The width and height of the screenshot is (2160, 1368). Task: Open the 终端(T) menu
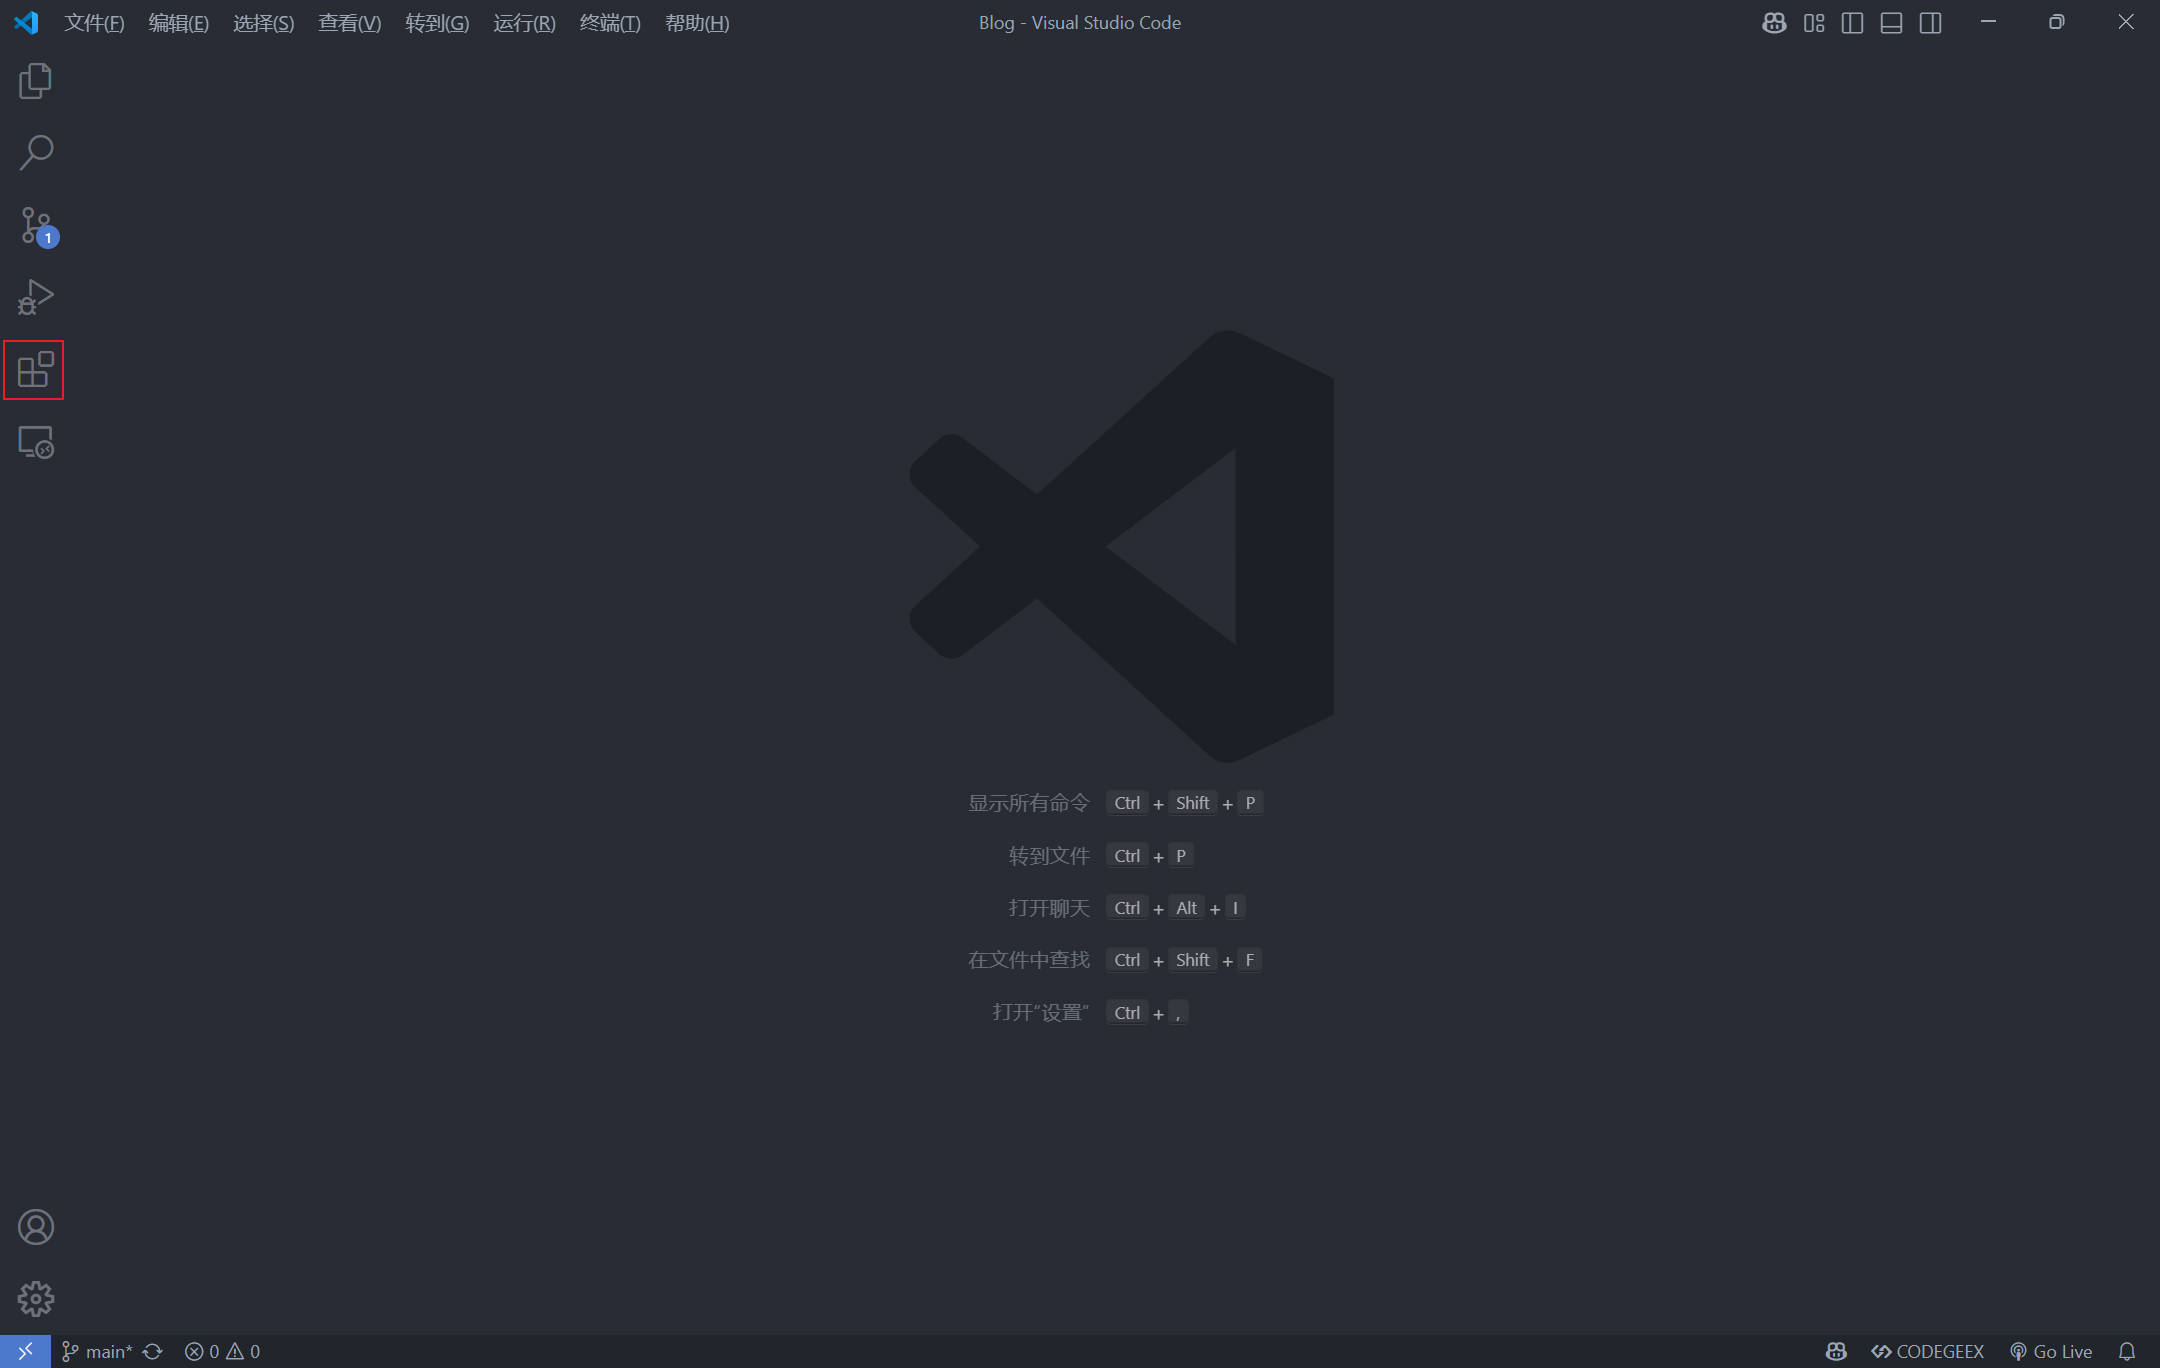coord(609,23)
